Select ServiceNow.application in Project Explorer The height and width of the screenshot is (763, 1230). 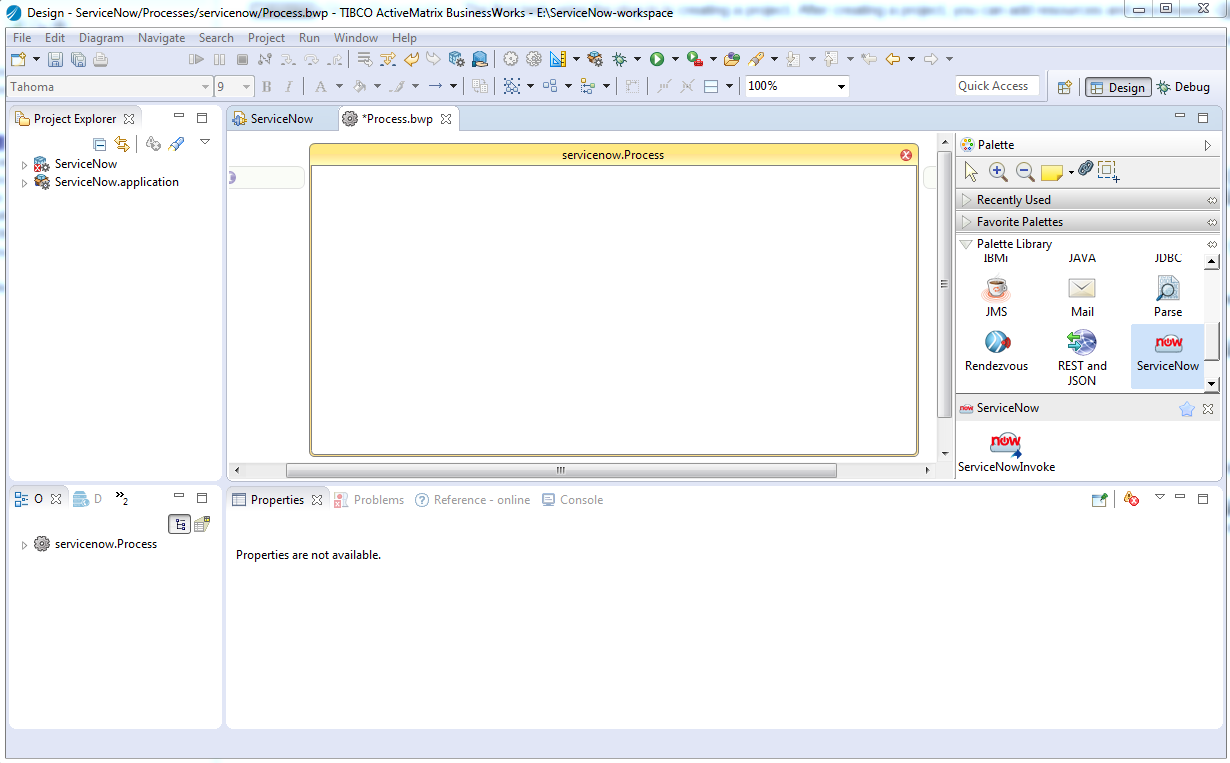click(x=116, y=182)
